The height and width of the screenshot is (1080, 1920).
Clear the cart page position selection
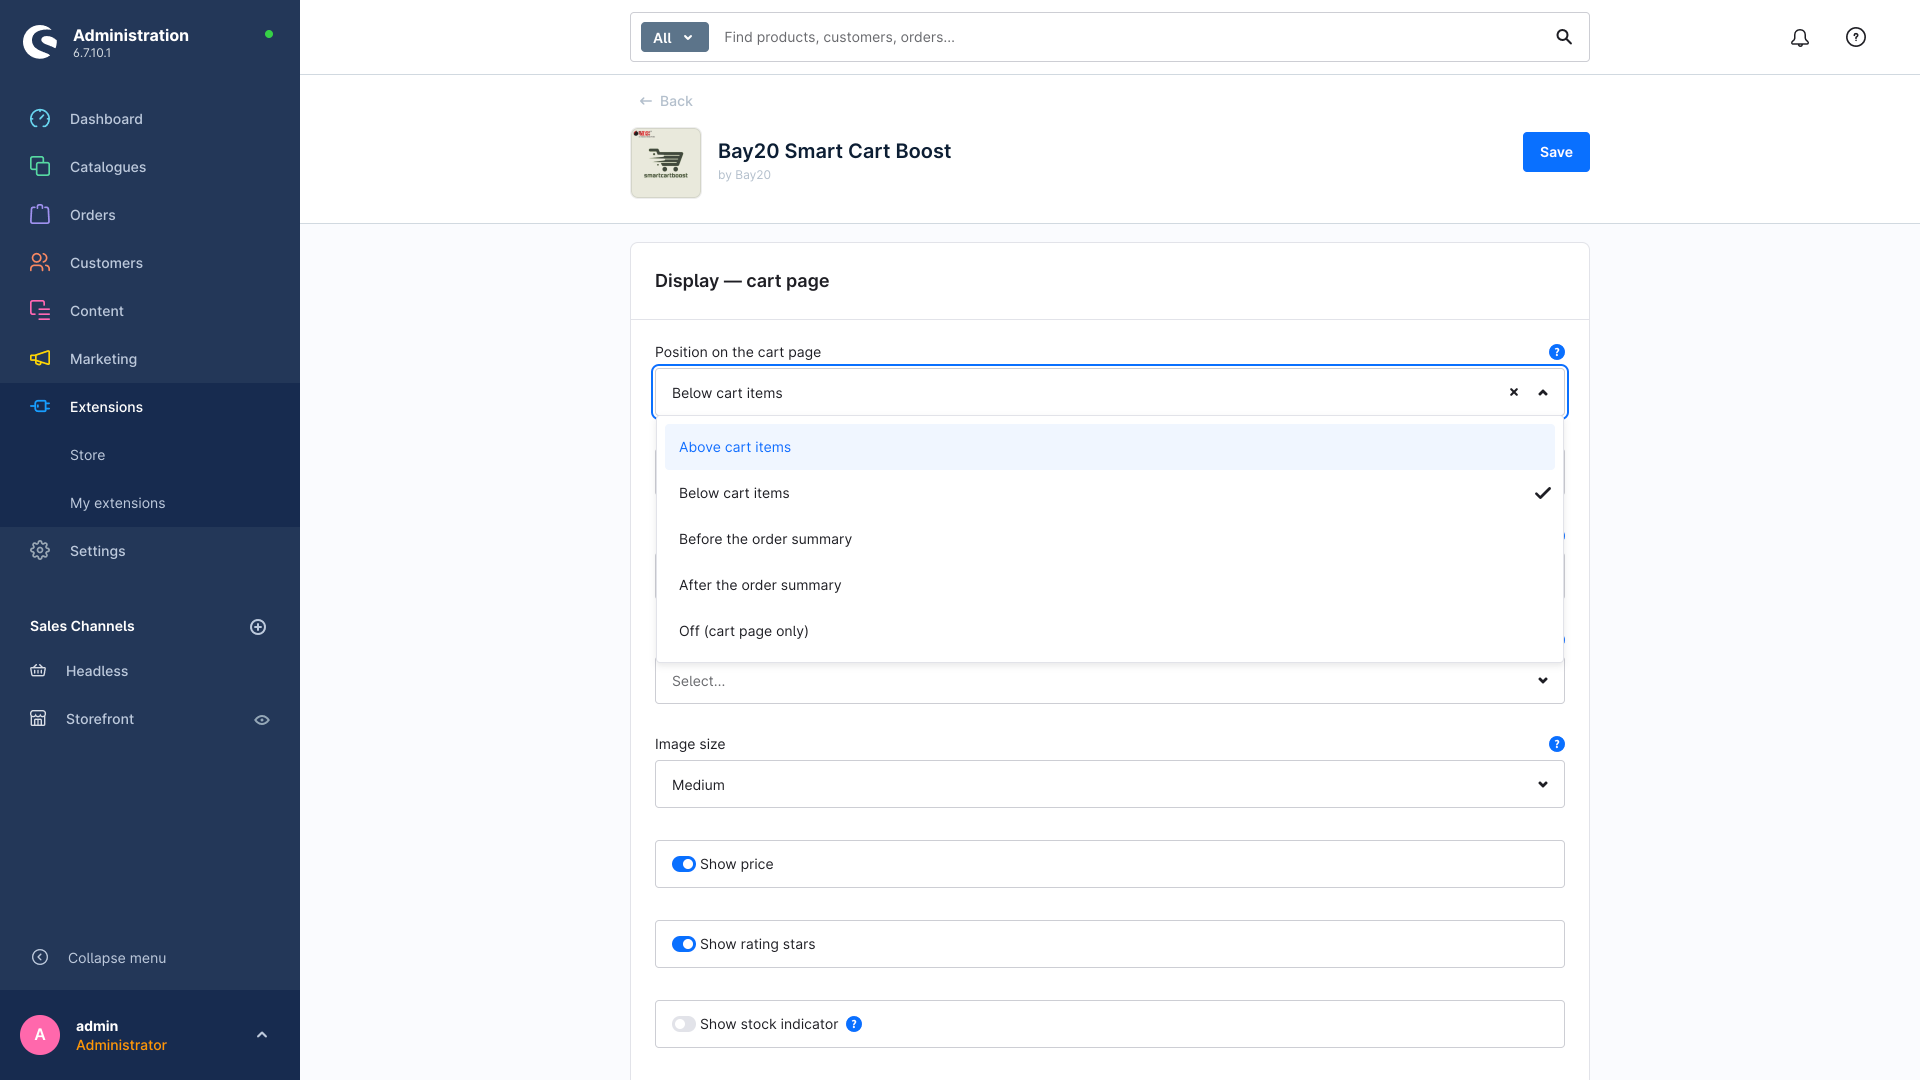(x=1514, y=392)
